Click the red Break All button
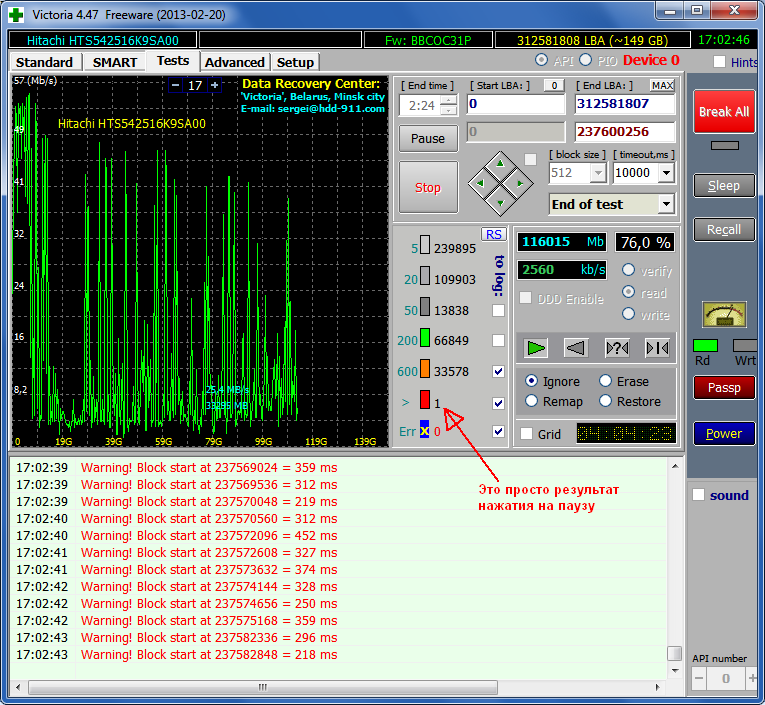This screenshot has height=705, width=765. coord(723,112)
